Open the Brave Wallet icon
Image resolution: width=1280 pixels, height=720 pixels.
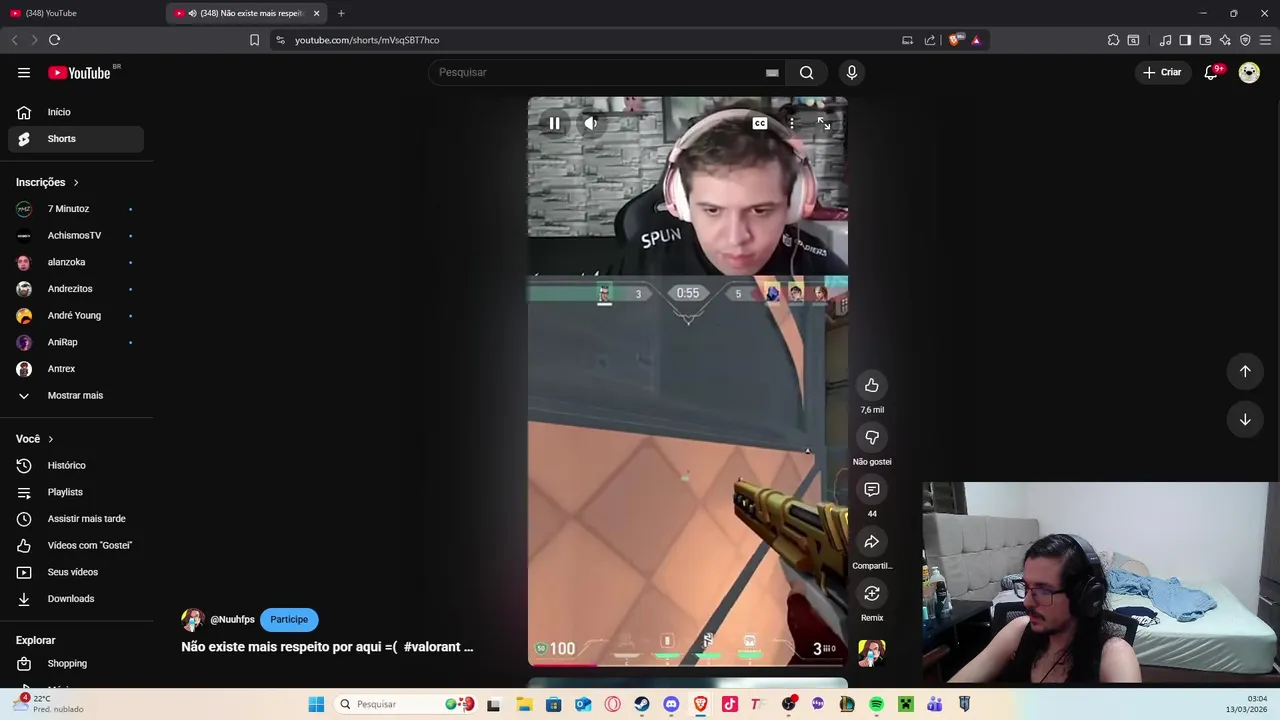(1205, 40)
